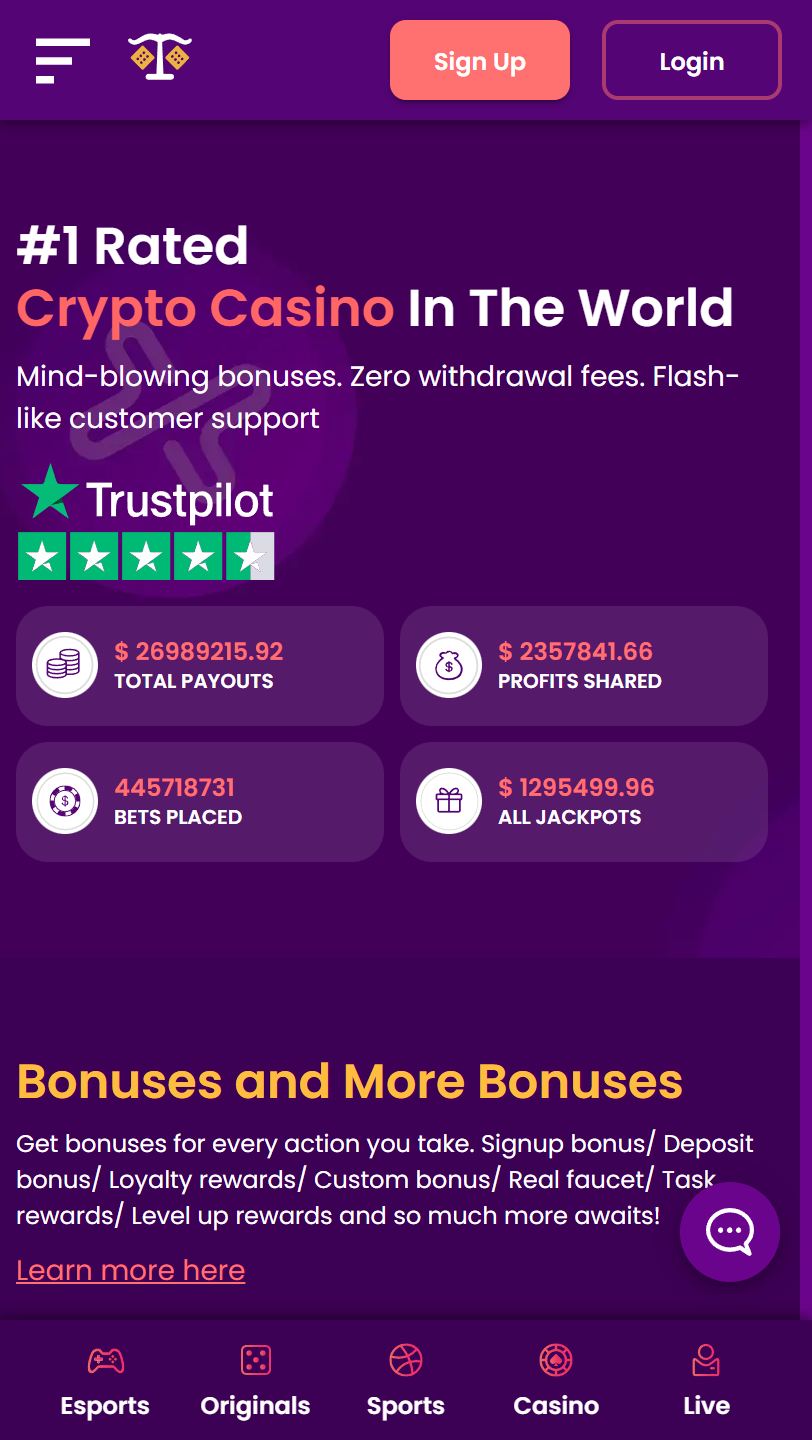Tap the poker chip icon on Bets Placed
The width and height of the screenshot is (812, 1440).
(64, 800)
